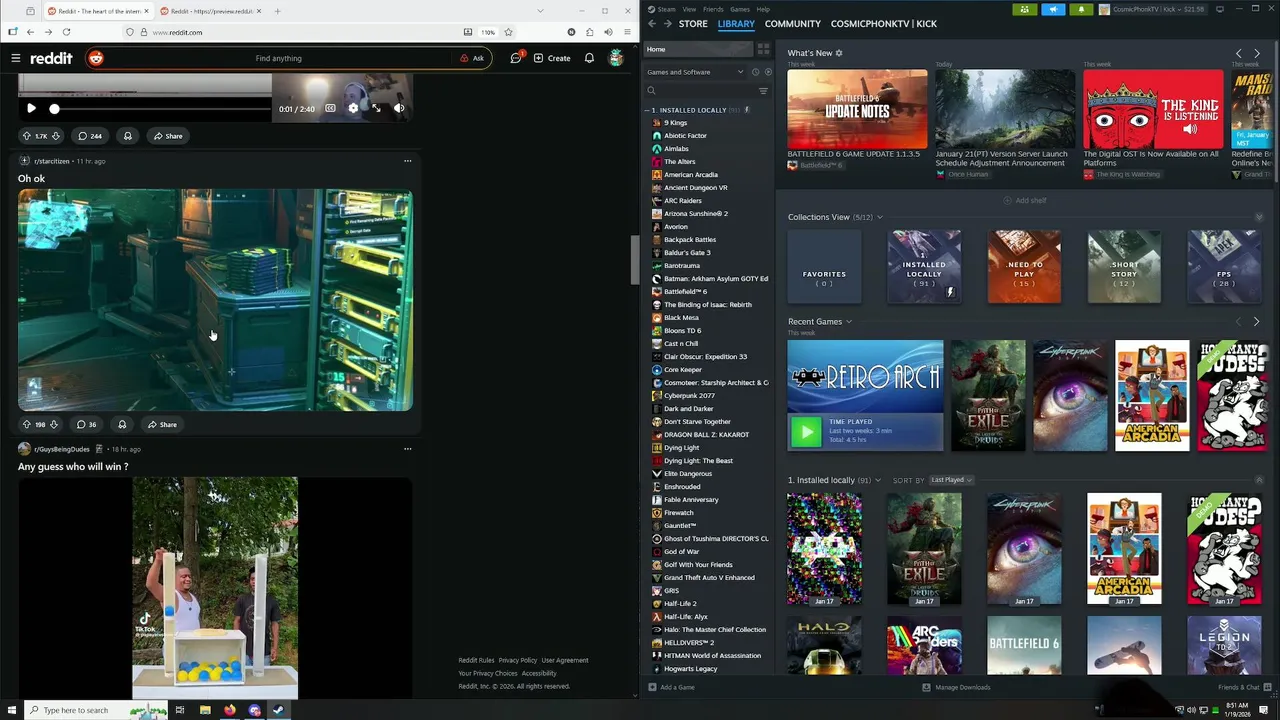Click Steam green notification bell button

pyautogui.click(x=1081, y=9)
